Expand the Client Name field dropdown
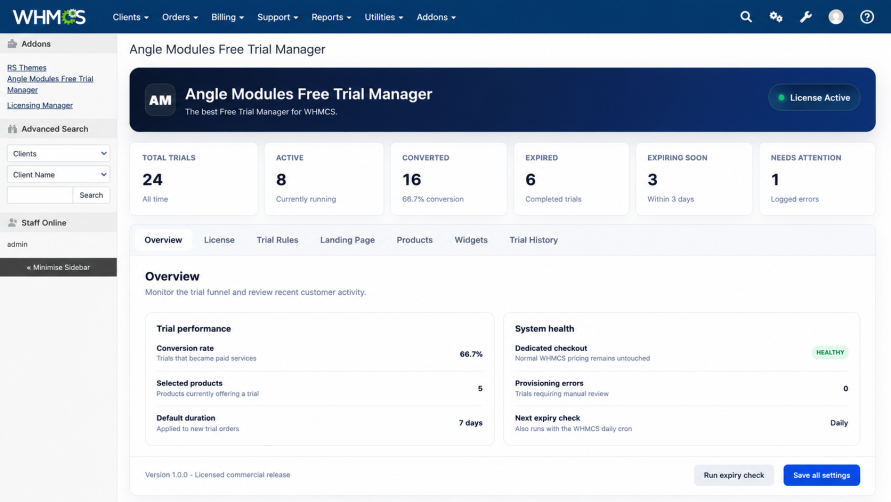Screen dimensions: 891x502 point(59,175)
